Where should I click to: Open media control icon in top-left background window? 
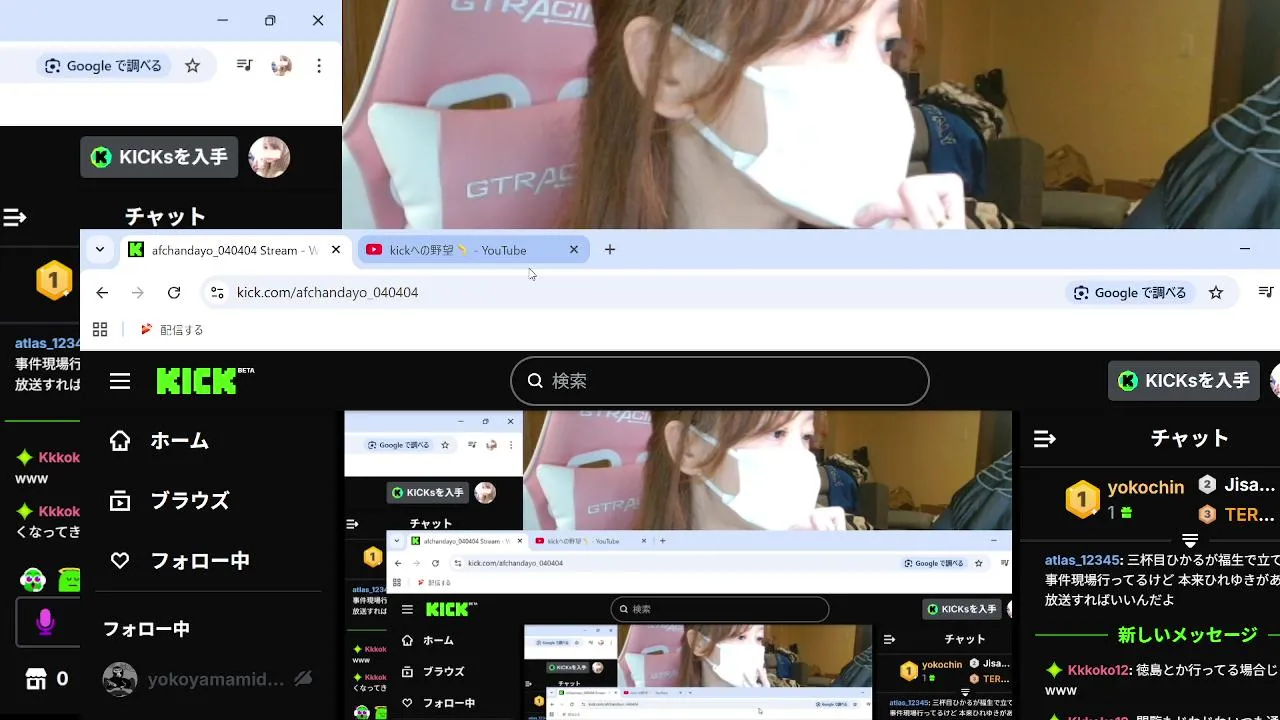[x=244, y=65]
